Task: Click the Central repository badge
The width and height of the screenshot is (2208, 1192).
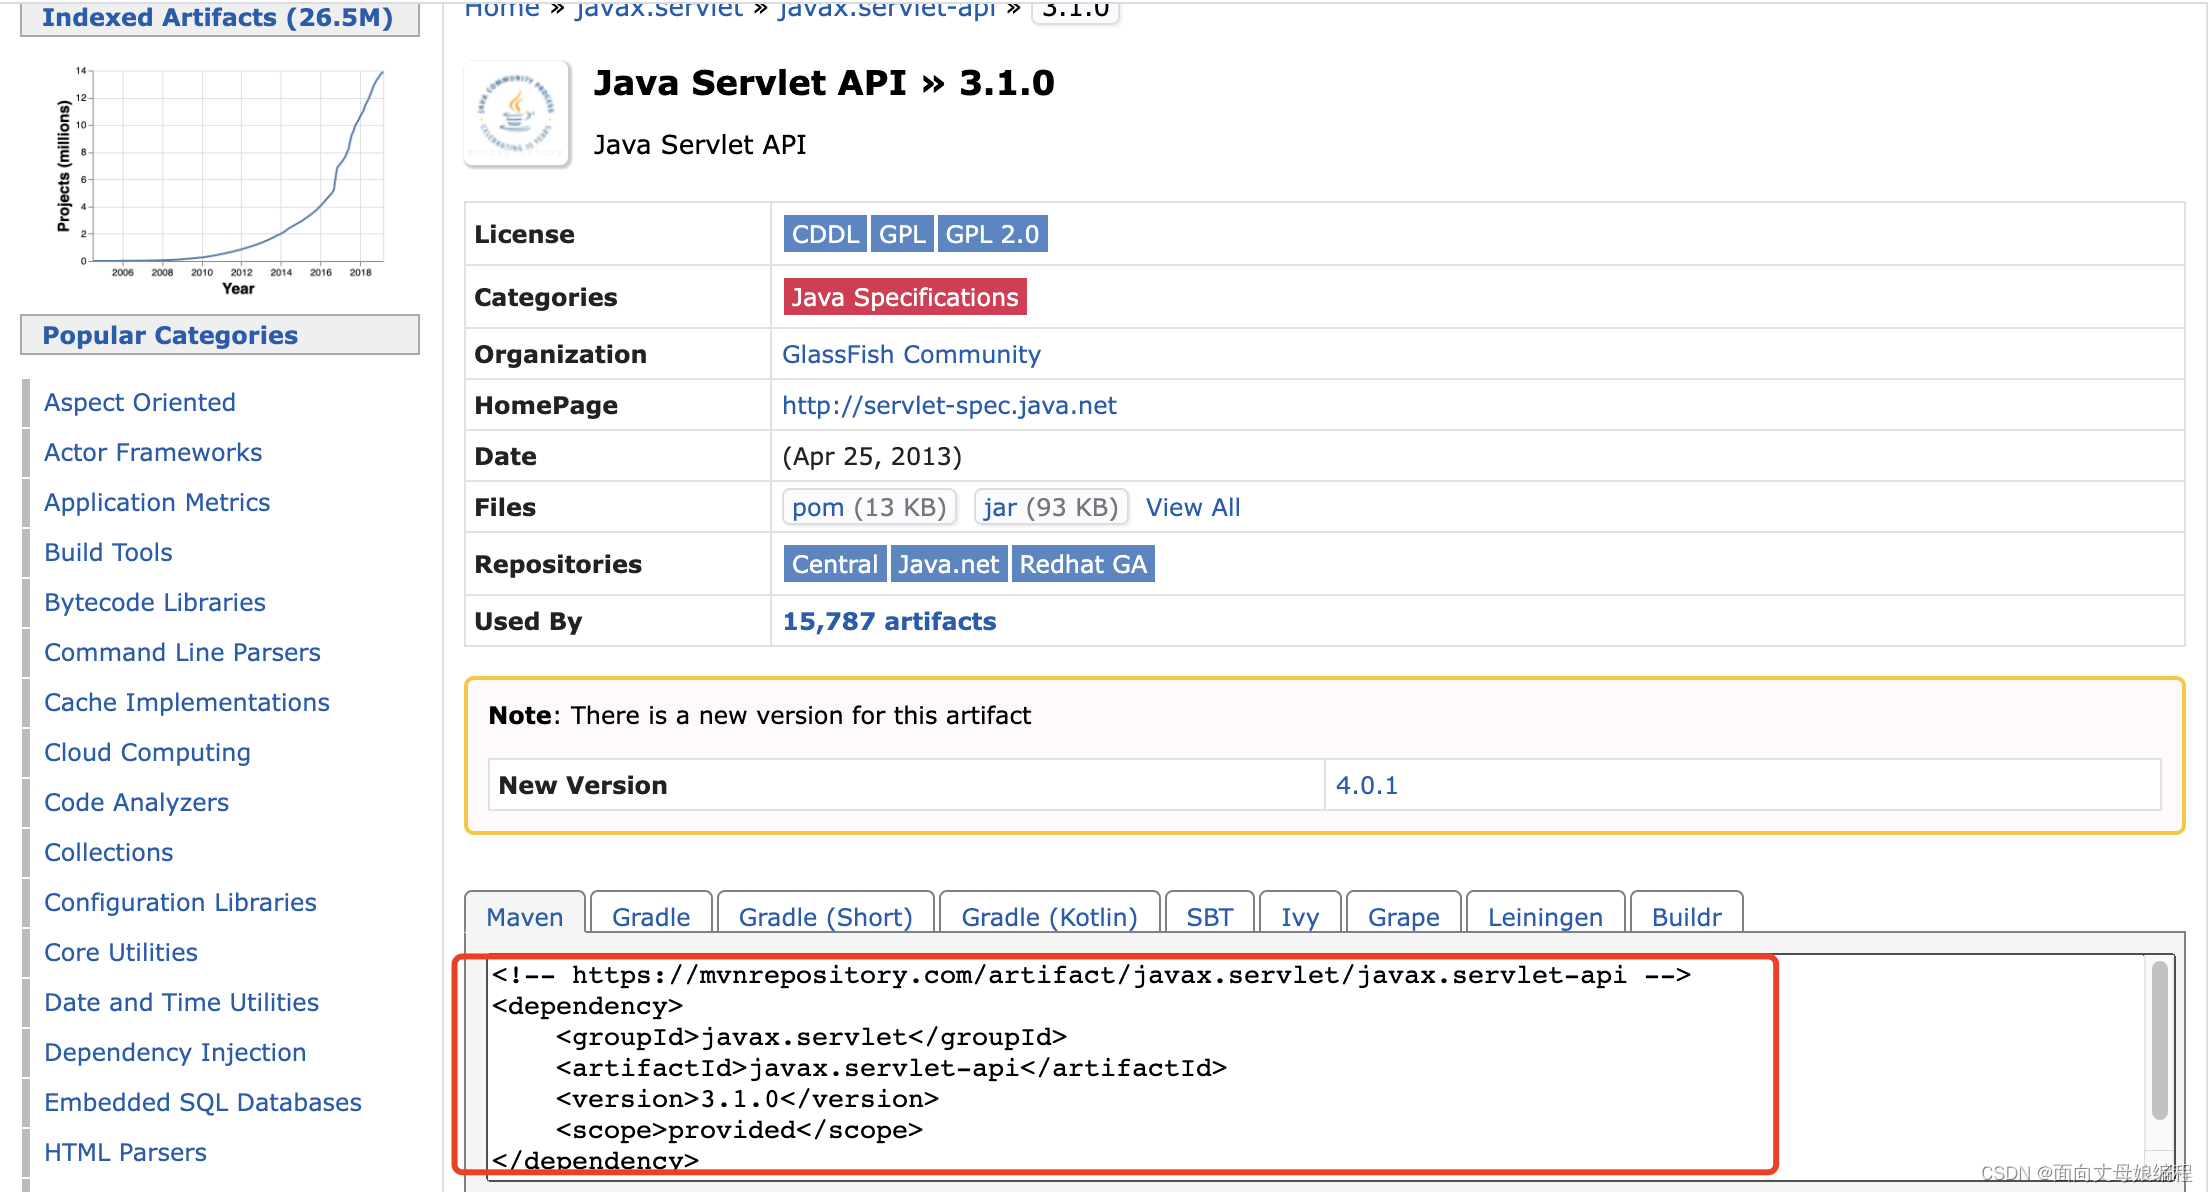Action: tap(834, 564)
